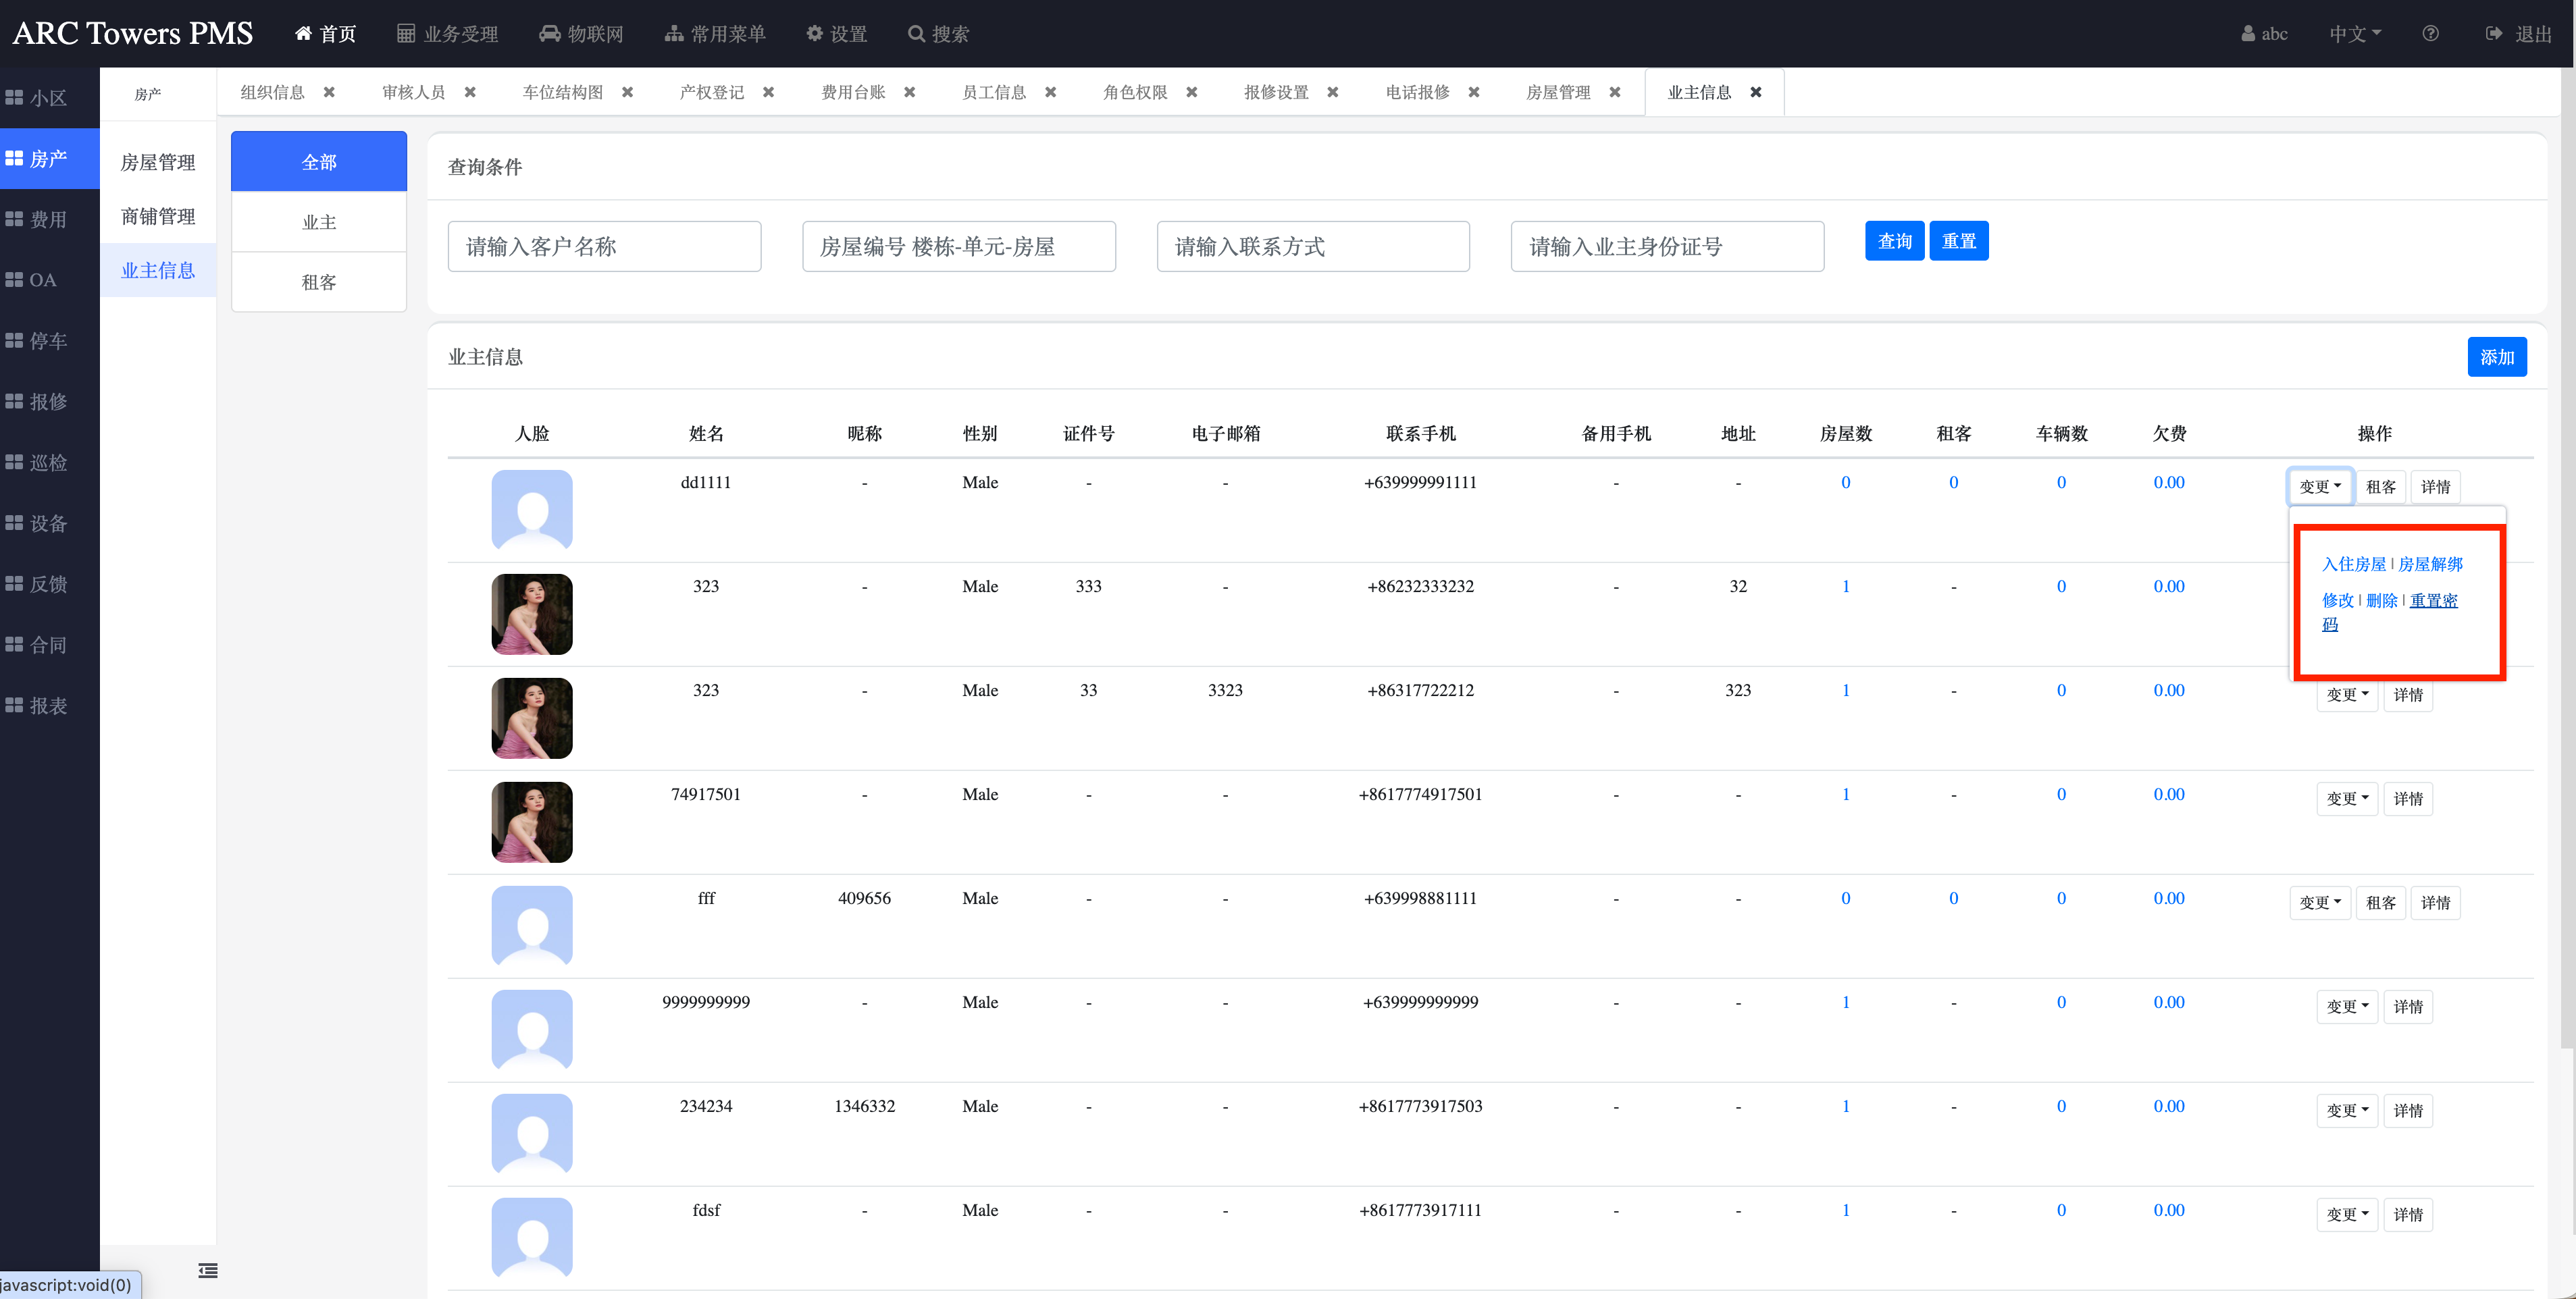The image size is (2576, 1299).
Task: Expand 变更 dropdown for 74917501 row
Action: 2346,798
